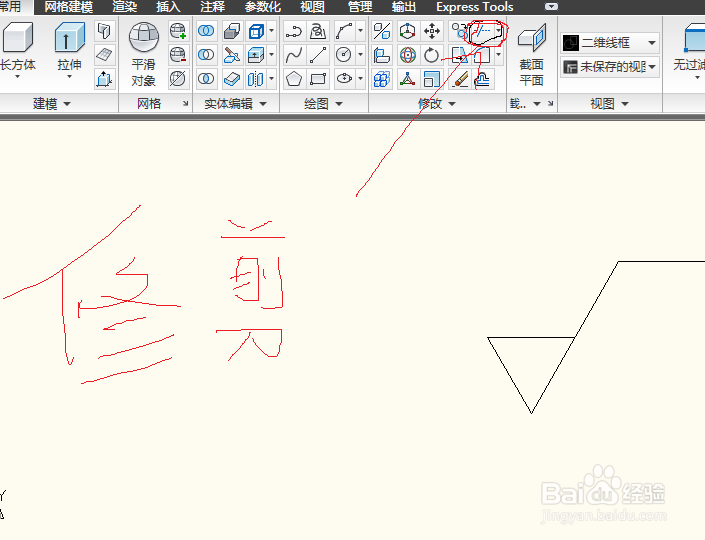Viewport: 705px width, 540px height.
Task: Click the Refine Mesh icon
Action: click(x=178, y=79)
